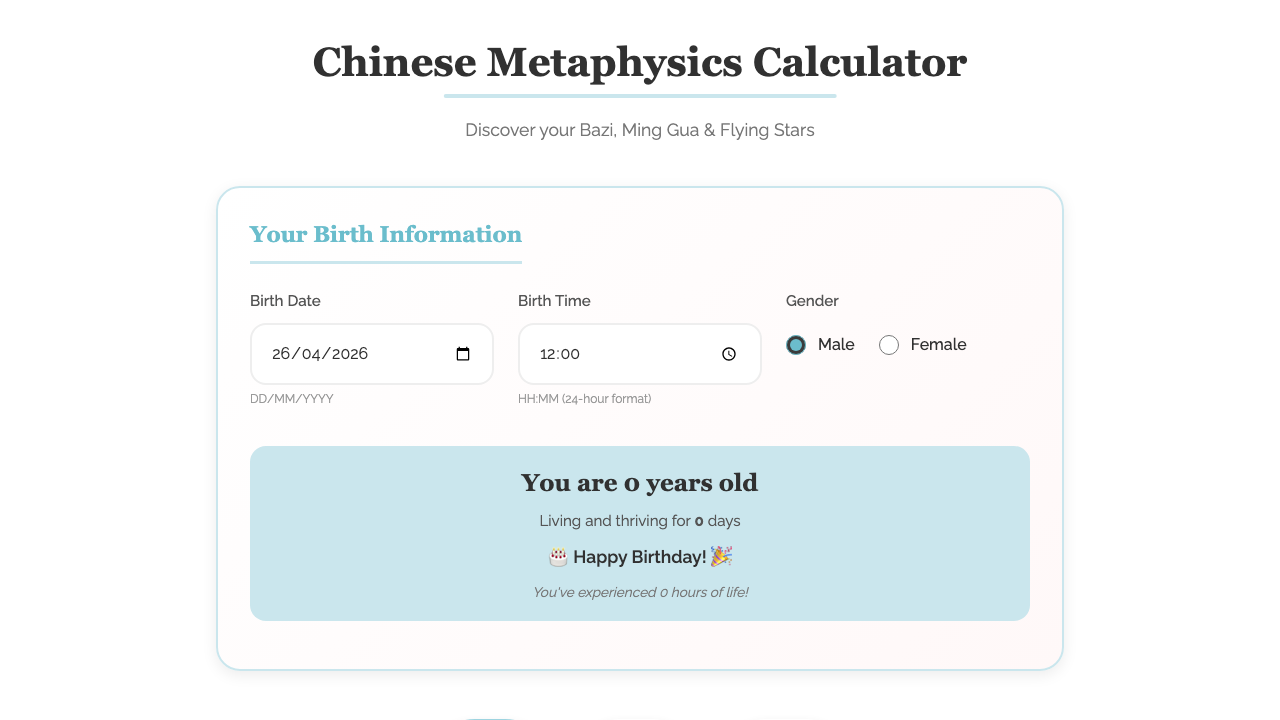The image size is (1280, 720).
Task: Open the clock picker on Birth Time field
Action: coord(729,353)
